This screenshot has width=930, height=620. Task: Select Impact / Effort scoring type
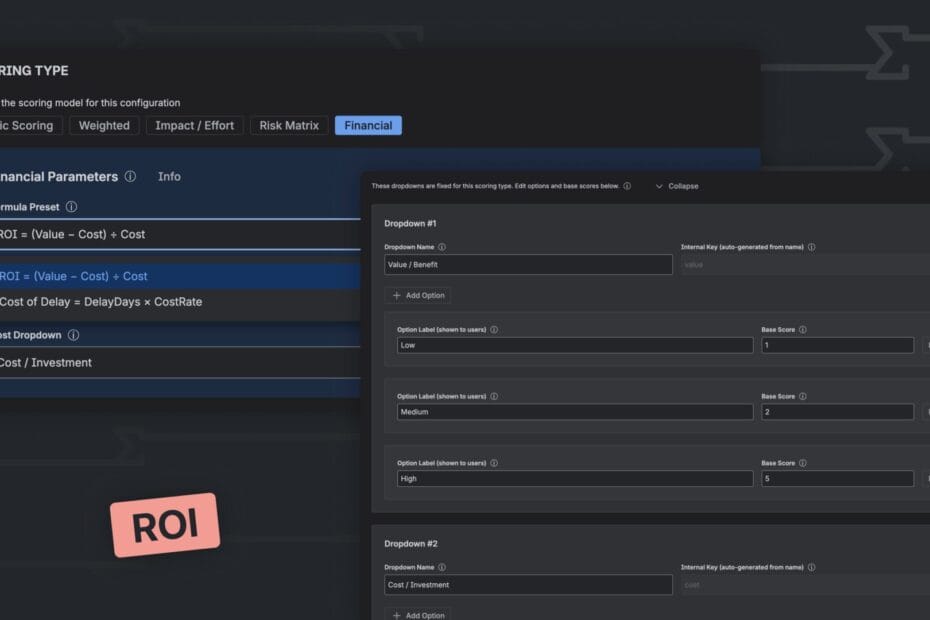point(194,126)
